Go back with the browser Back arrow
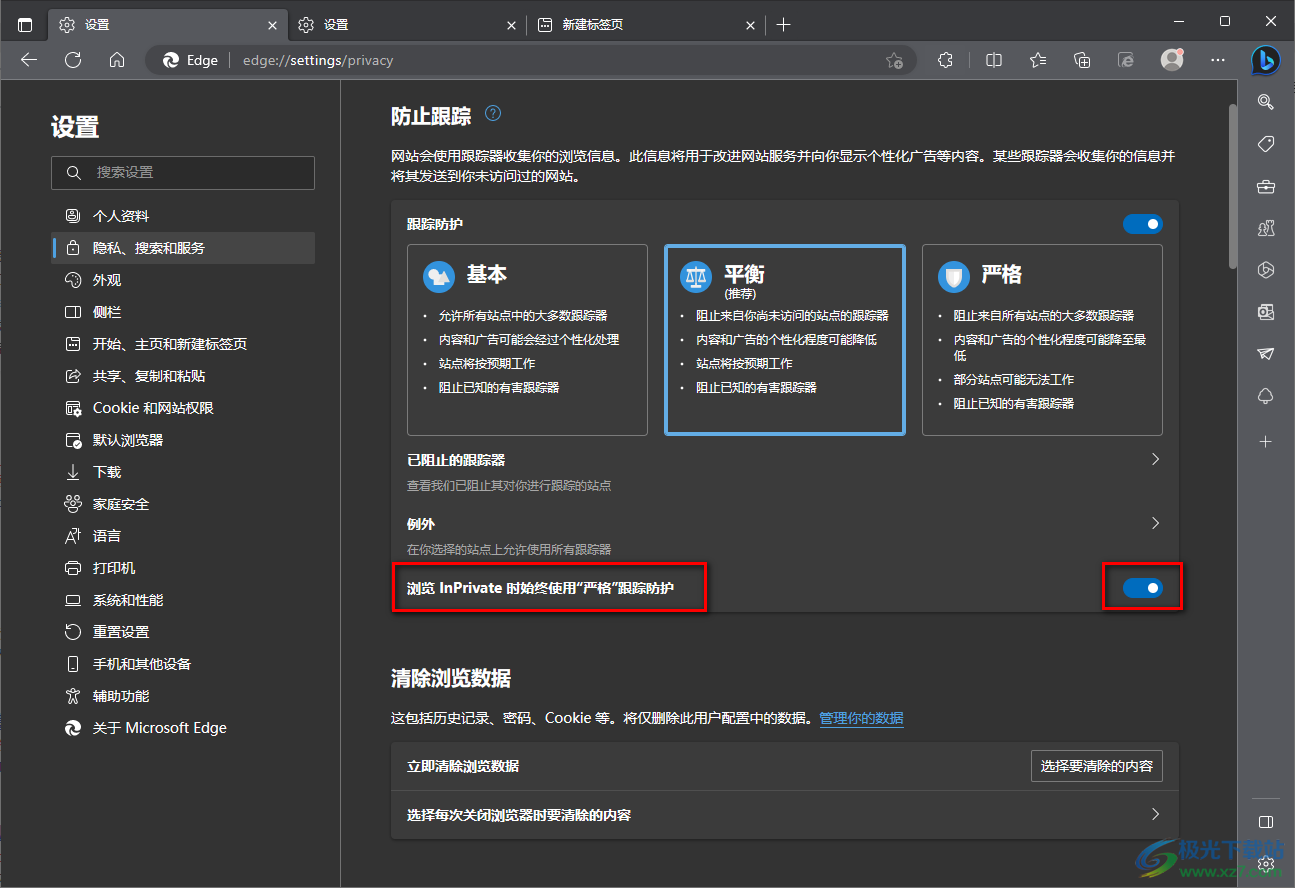 point(29,60)
